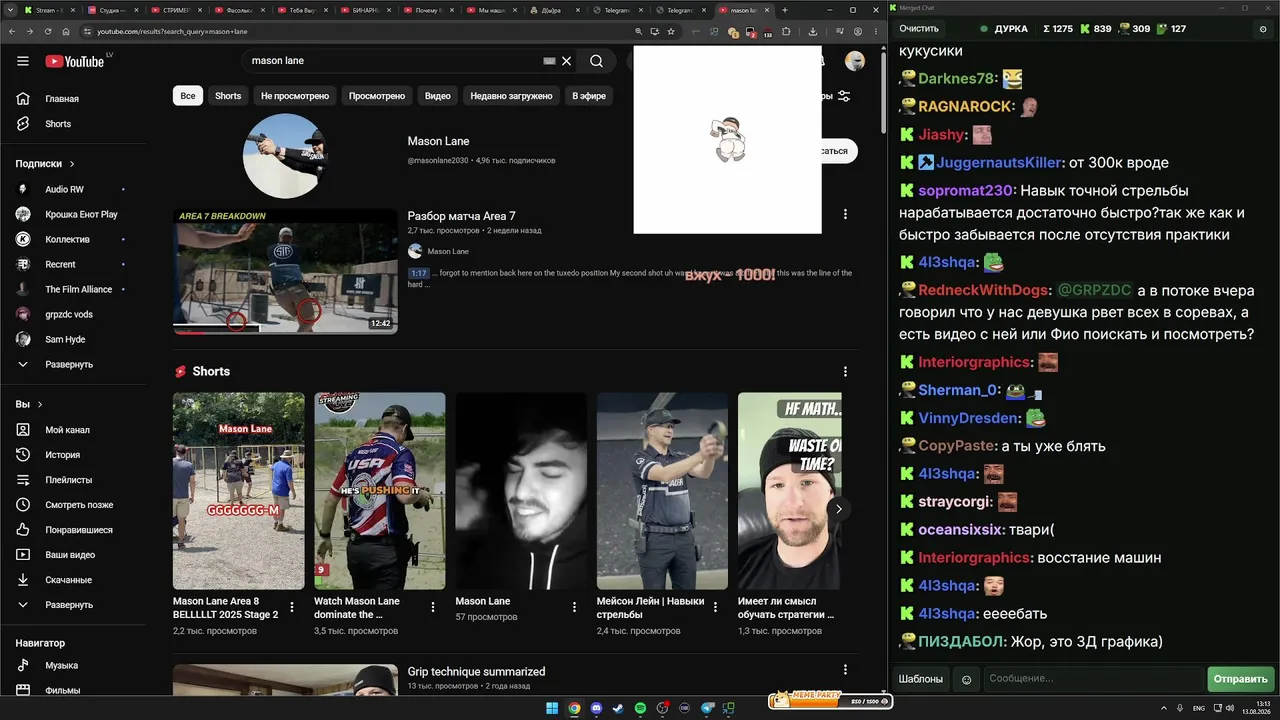Viewport: 1280px width, 720px height.
Task: Open the Mason Lane channel avatar
Action: [x=285, y=156]
